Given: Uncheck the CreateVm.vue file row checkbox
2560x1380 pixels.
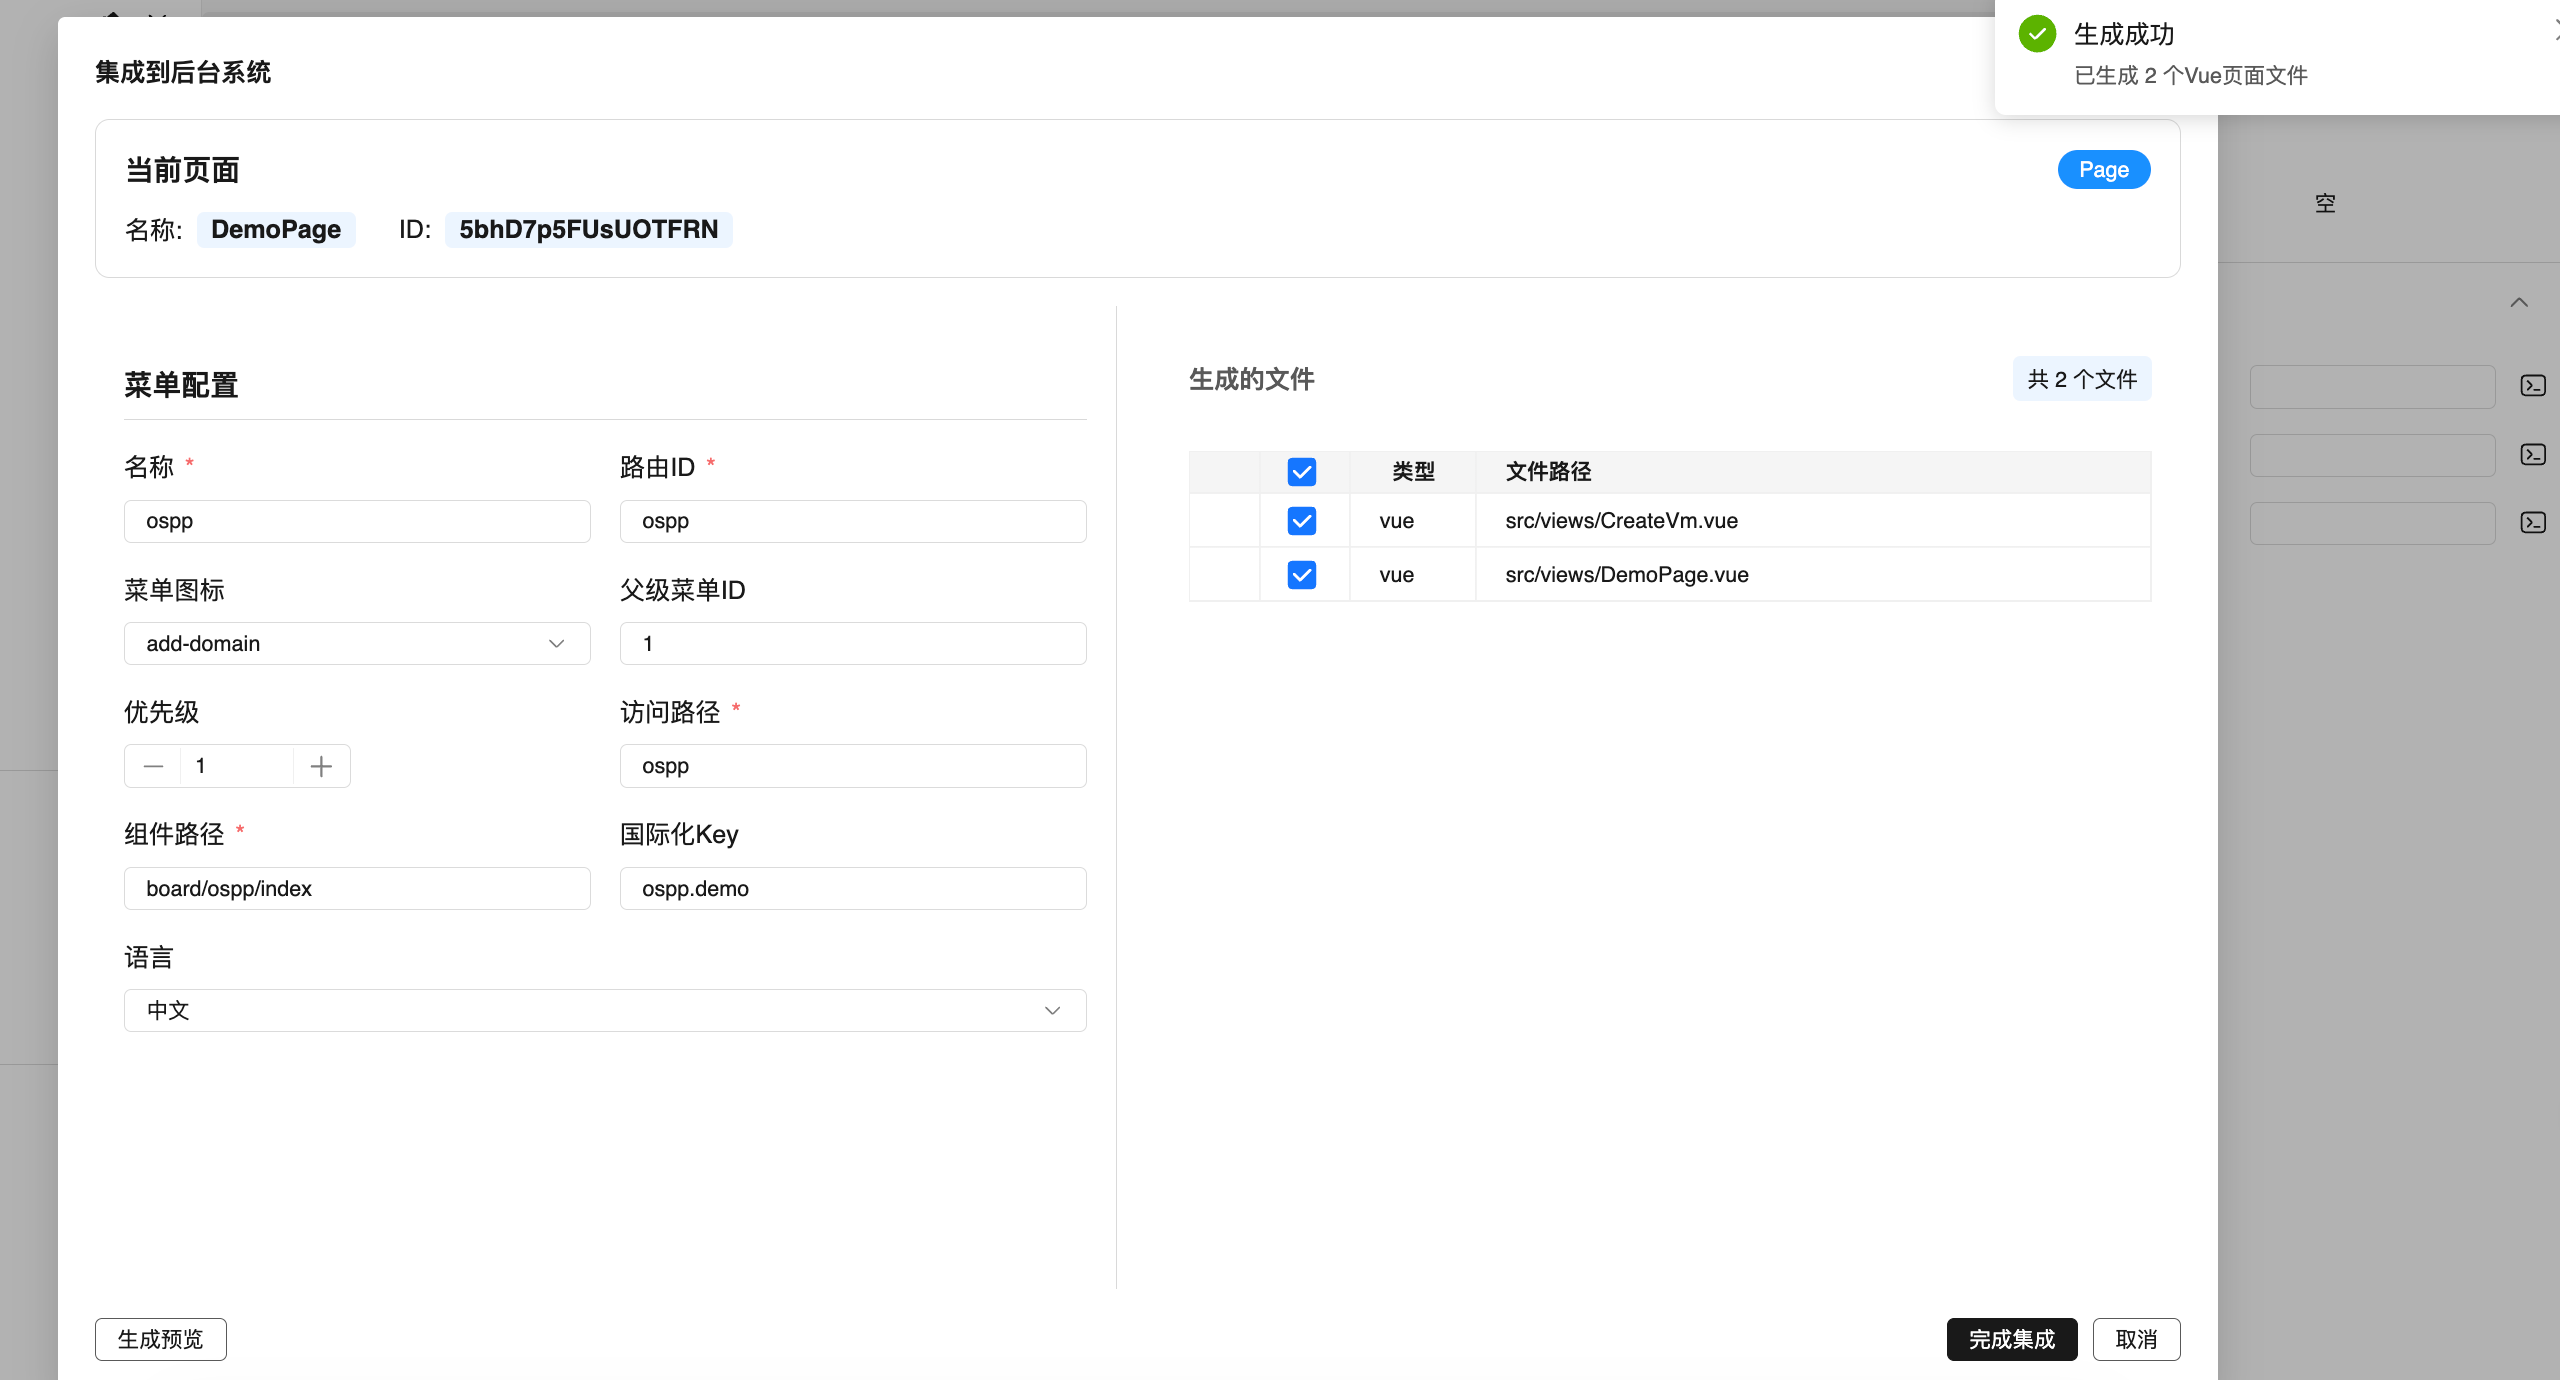Looking at the screenshot, I should tap(1301, 520).
